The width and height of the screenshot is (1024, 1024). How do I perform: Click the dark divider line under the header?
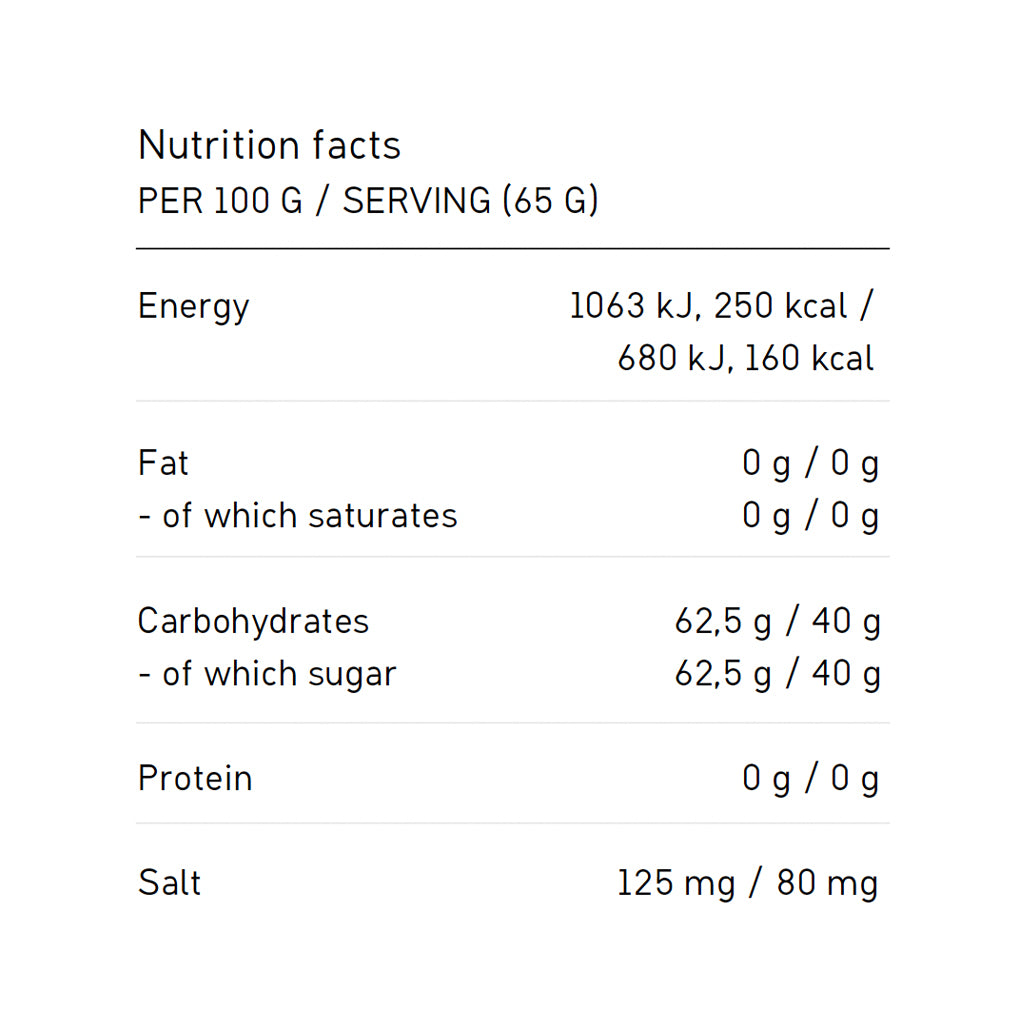[512, 248]
